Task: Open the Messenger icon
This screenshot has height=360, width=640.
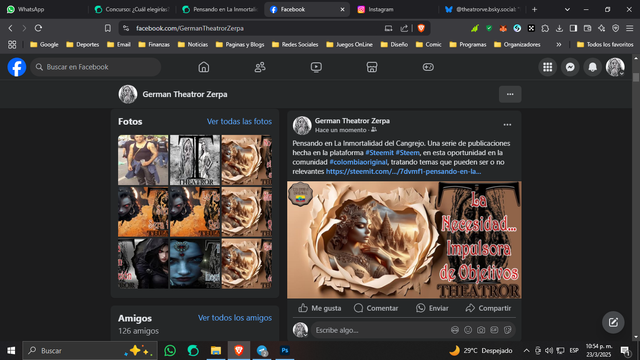Action: (x=570, y=67)
